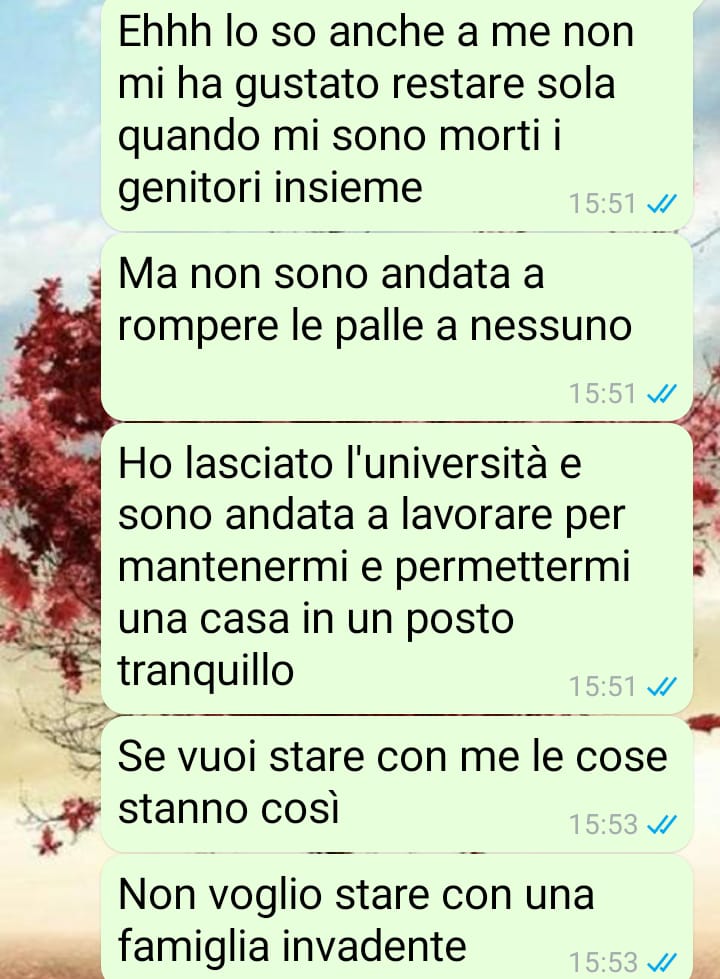Tap the 15:51 timestamp beside 'tranquillo'

(x=602, y=687)
